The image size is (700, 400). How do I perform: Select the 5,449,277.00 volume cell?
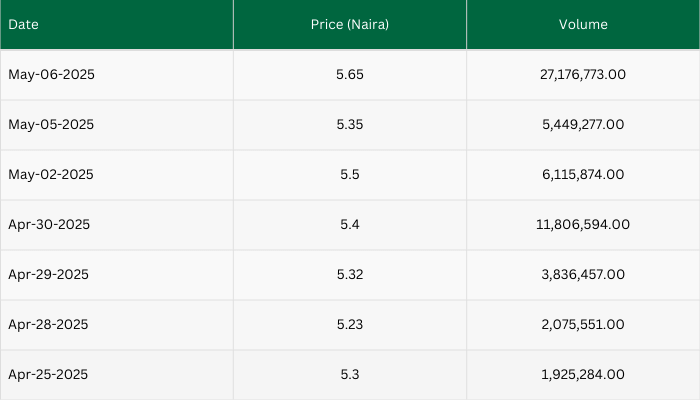583,125
